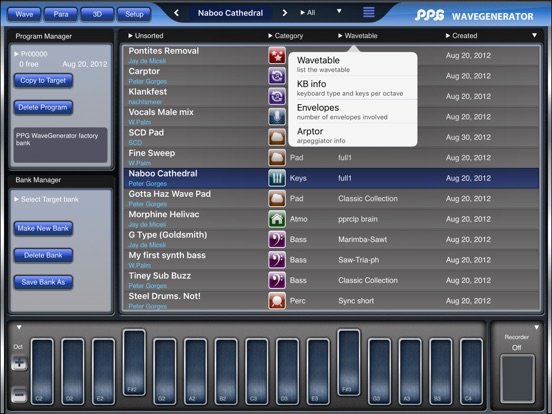The width and height of the screenshot is (552, 414).
Task: Click Copy to Target button
Action: tap(43, 81)
